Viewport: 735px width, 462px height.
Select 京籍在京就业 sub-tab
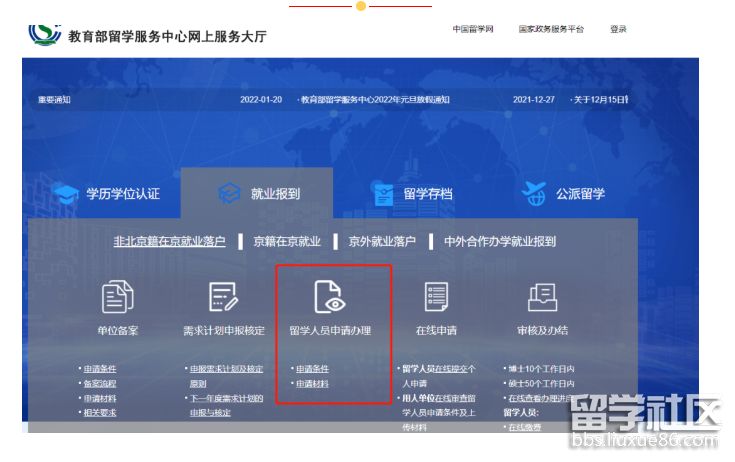(287, 241)
